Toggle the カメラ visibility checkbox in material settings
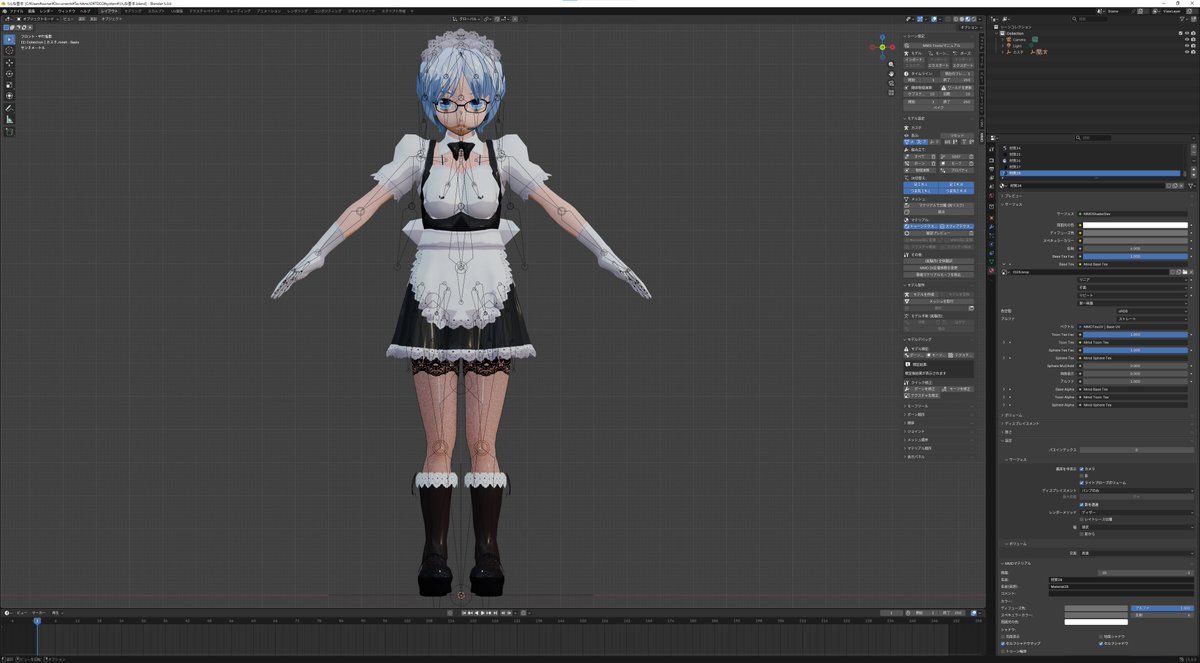 click(x=1083, y=468)
